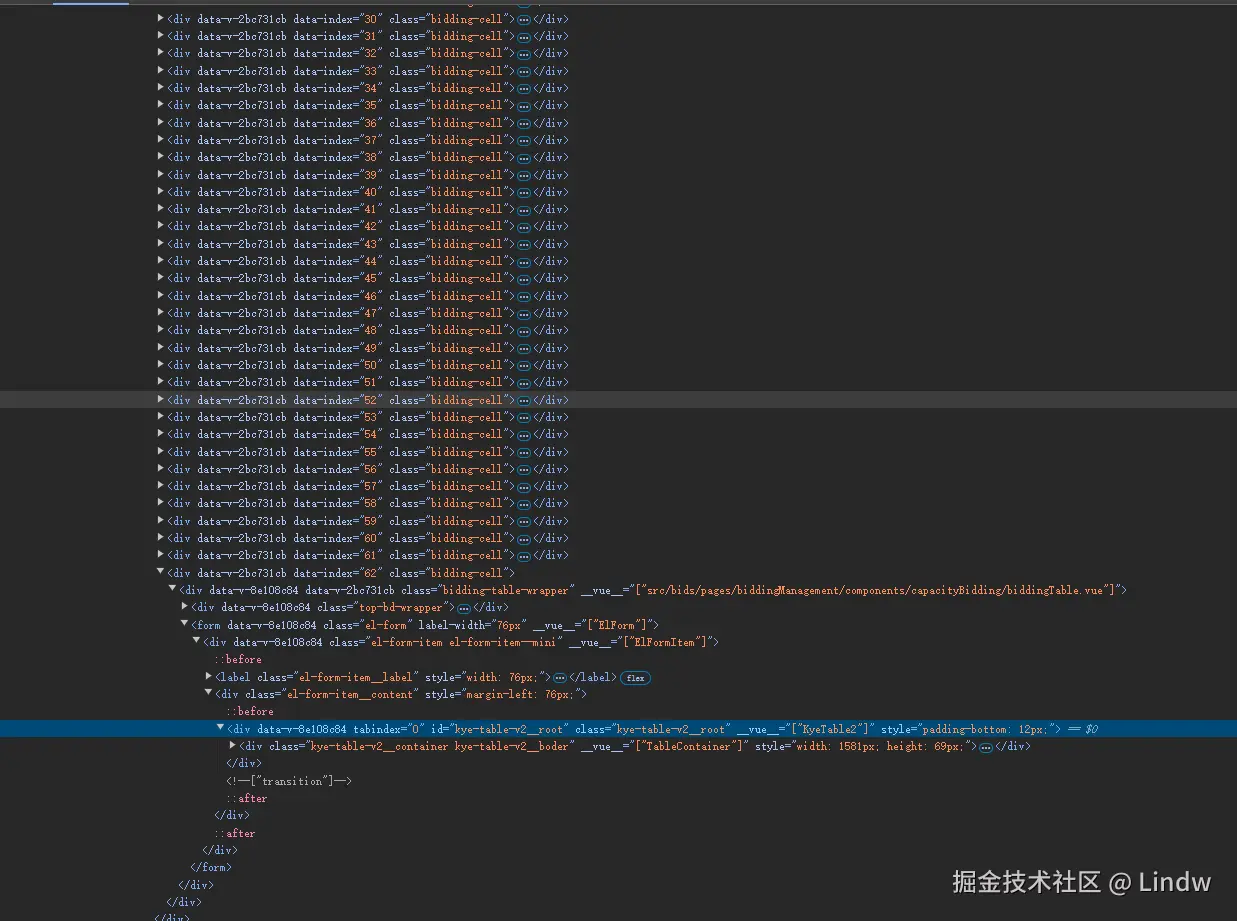Image resolution: width=1237 pixels, height=921 pixels.
Task: Click the ellipsis badge on data-index "43" row
Action: (523, 244)
